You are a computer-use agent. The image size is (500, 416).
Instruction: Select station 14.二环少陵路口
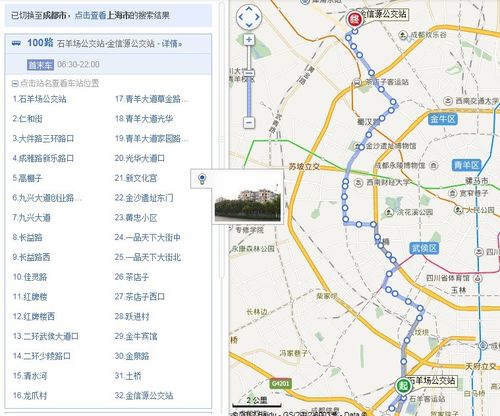click(x=42, y=356)
